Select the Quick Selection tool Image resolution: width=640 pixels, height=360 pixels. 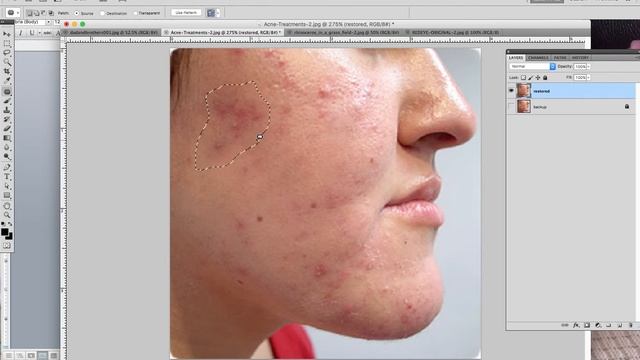coord(7,62)
